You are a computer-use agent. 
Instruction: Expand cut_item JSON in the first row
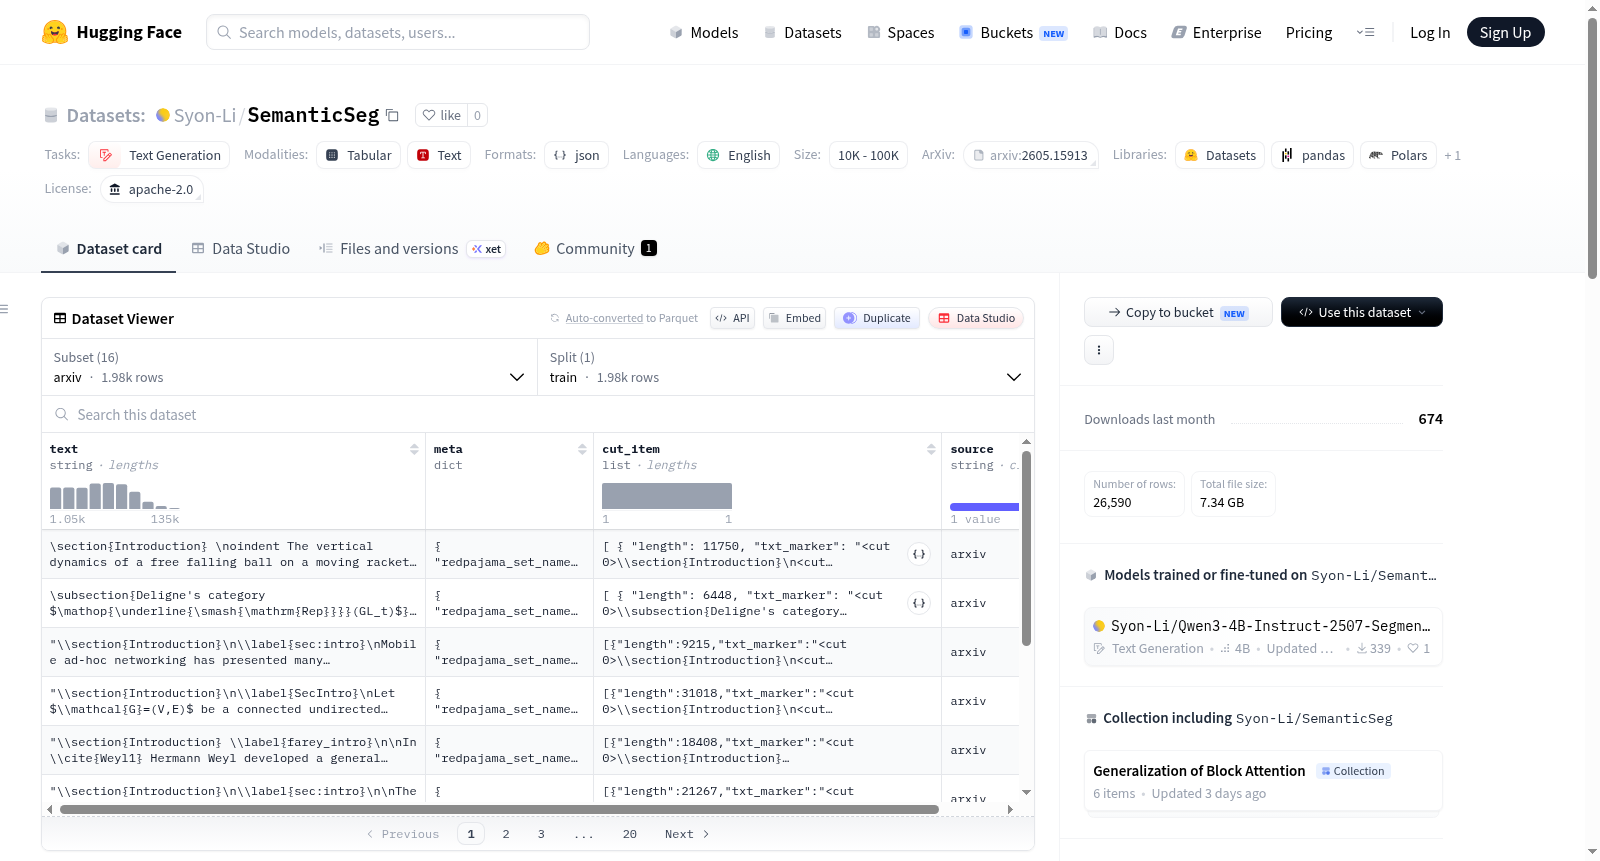point(919,554)
